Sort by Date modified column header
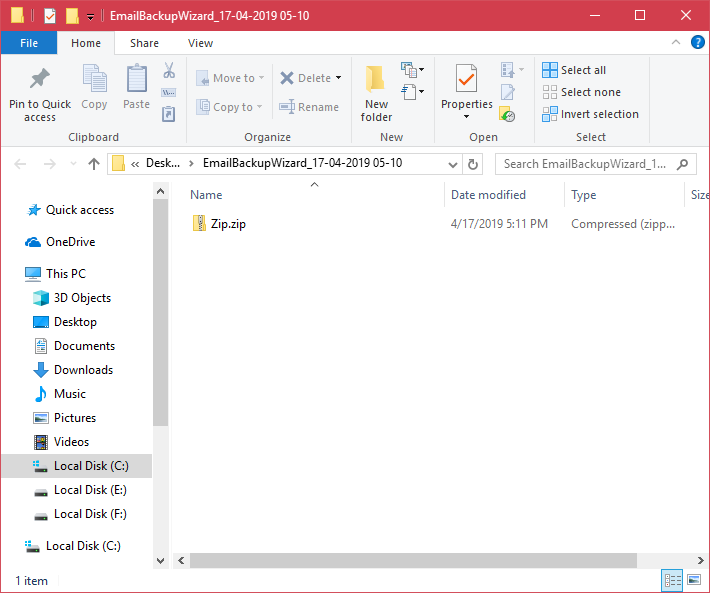The width and height of the screenshot is (710, 593). [488, 195]
